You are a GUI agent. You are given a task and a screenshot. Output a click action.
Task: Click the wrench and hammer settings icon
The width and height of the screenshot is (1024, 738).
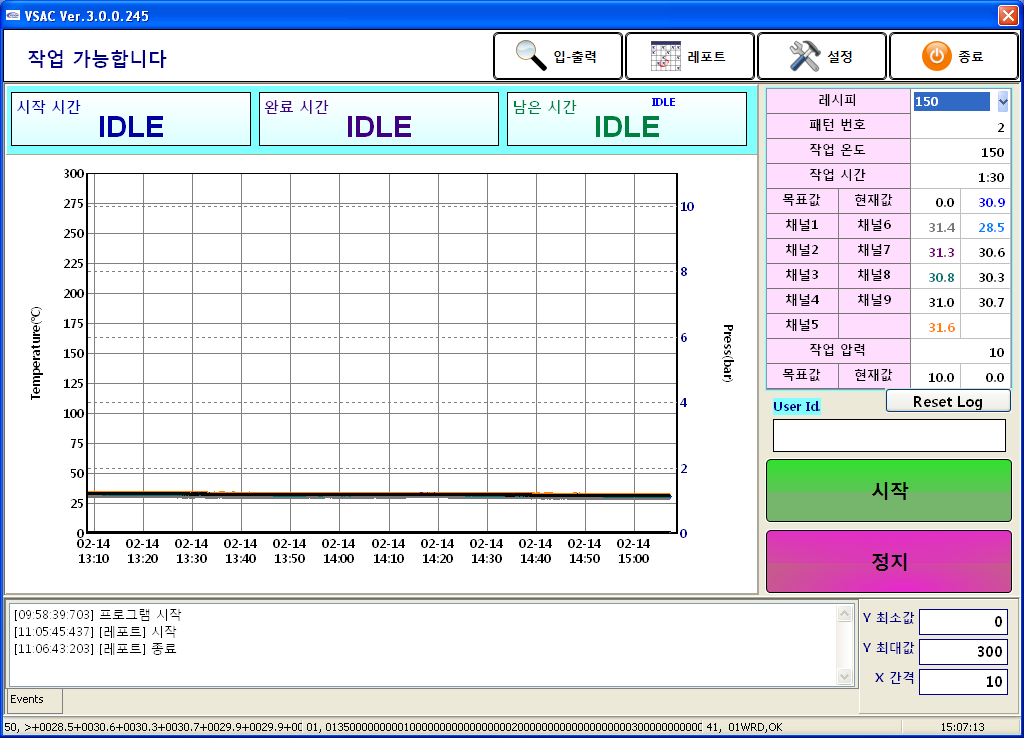point(804,56)
